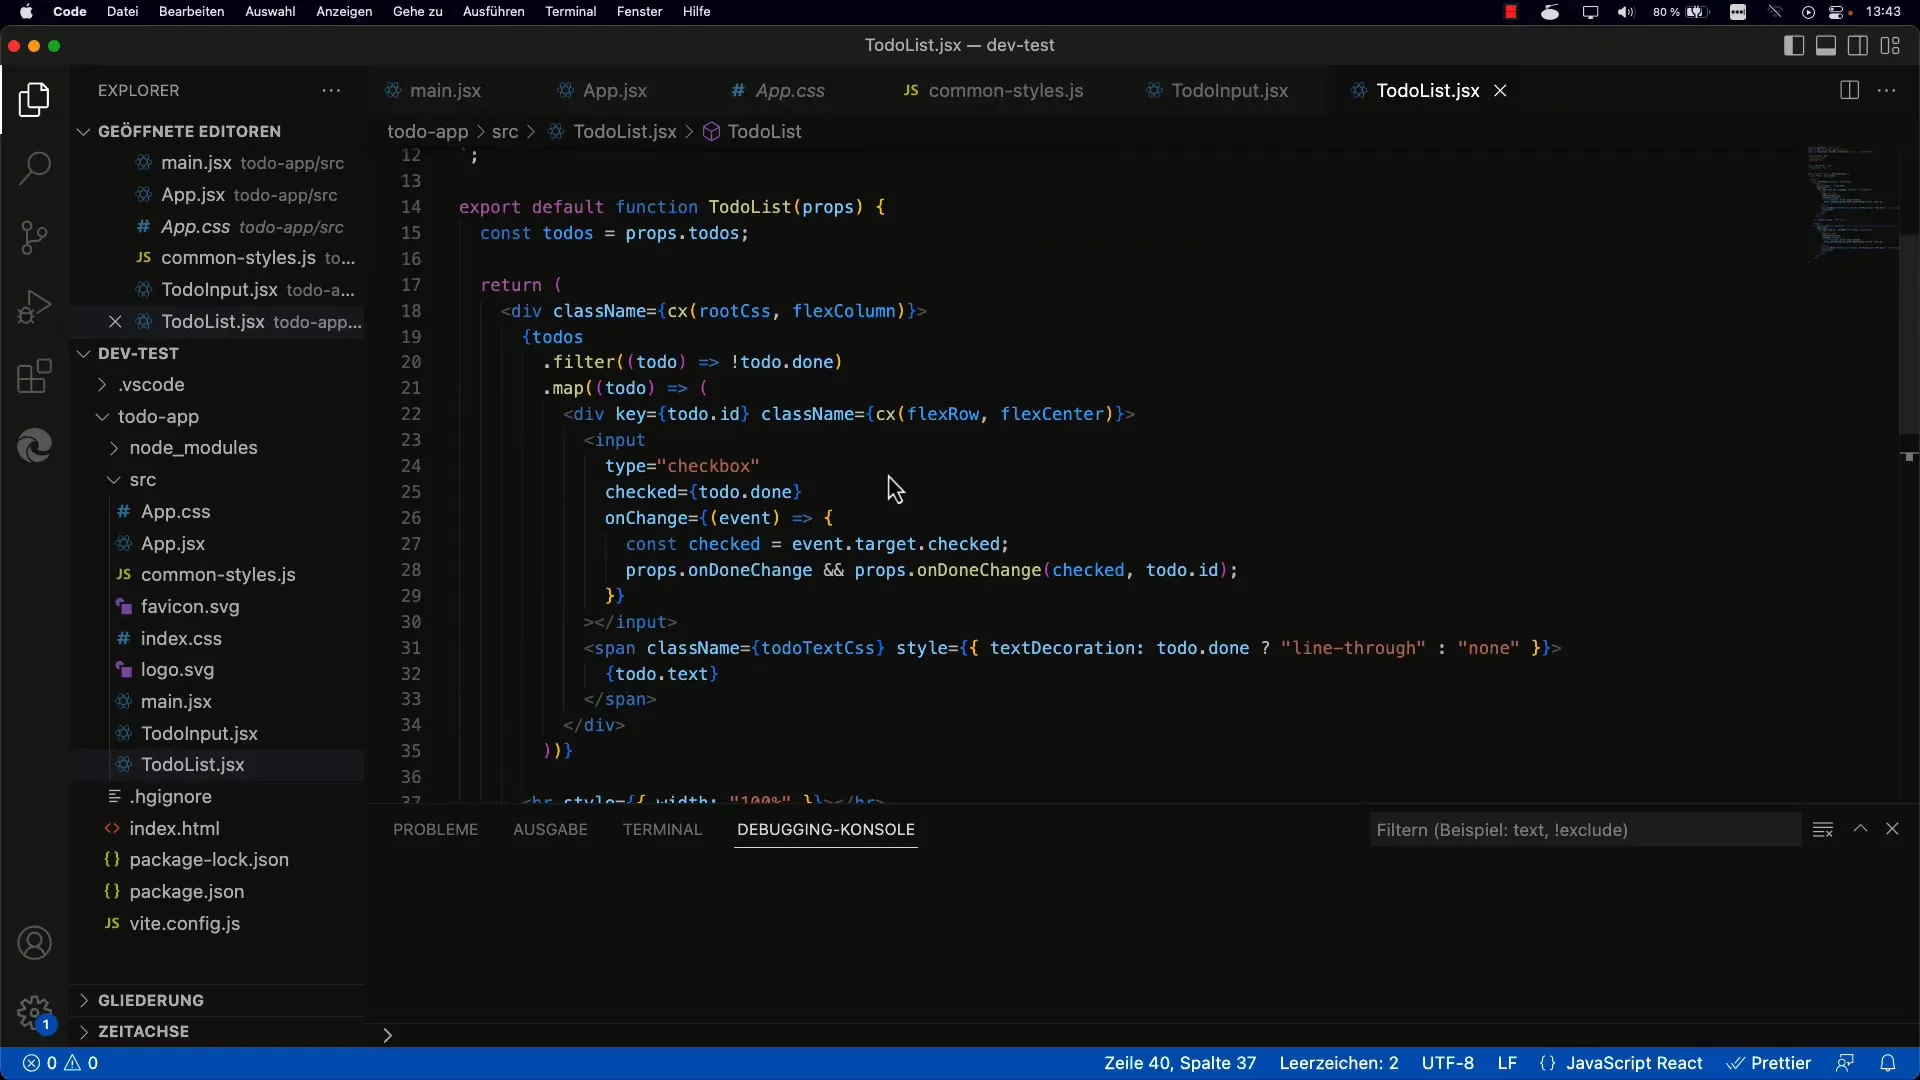The width and height of the screenshot is (1920, 1080).
Task: Click the debug console filter field
Action: click(1584, 830)
